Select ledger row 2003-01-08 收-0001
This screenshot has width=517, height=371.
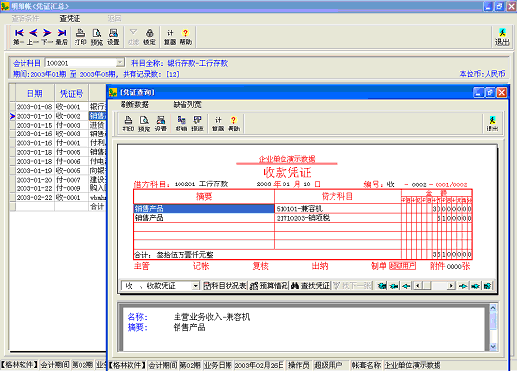(58, 107)
